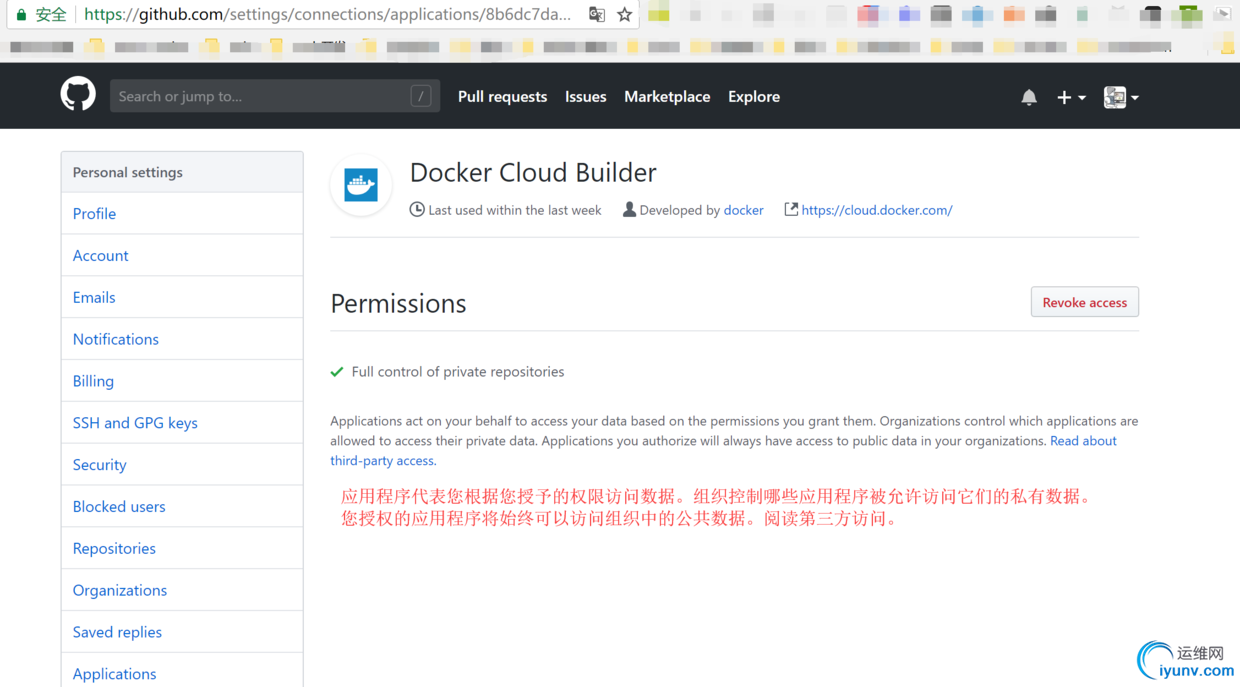Open Saved replies settings
Viewport: 1240px width, 687px height.
pyautogui.click(x=182, y=633)
